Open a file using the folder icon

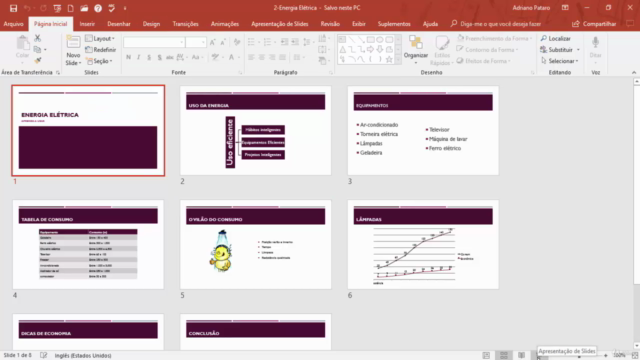tap(84, 8)
